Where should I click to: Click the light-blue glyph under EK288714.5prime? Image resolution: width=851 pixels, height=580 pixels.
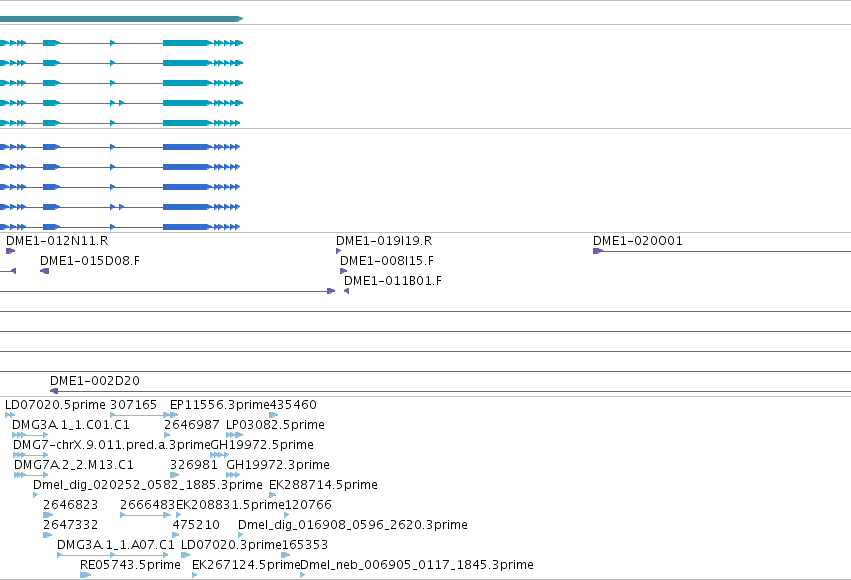click(273, 495)
